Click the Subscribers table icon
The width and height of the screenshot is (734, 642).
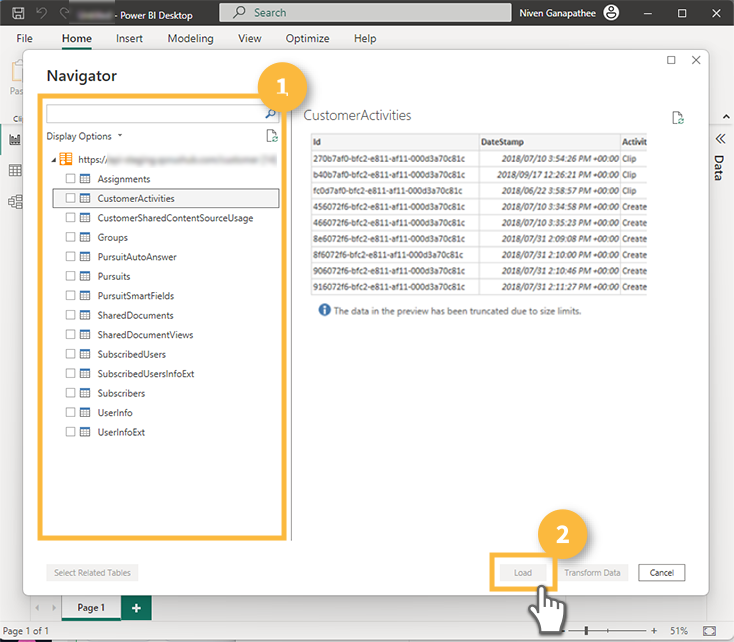pos(85,393)
